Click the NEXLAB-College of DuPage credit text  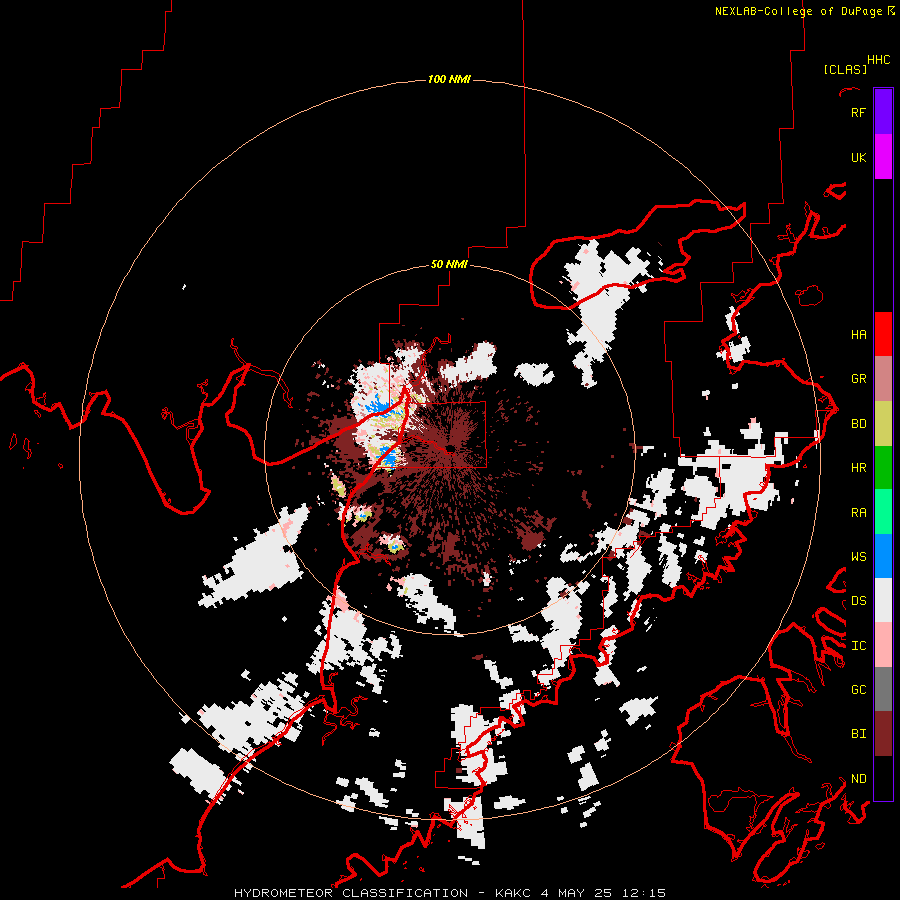click(798, 11)
